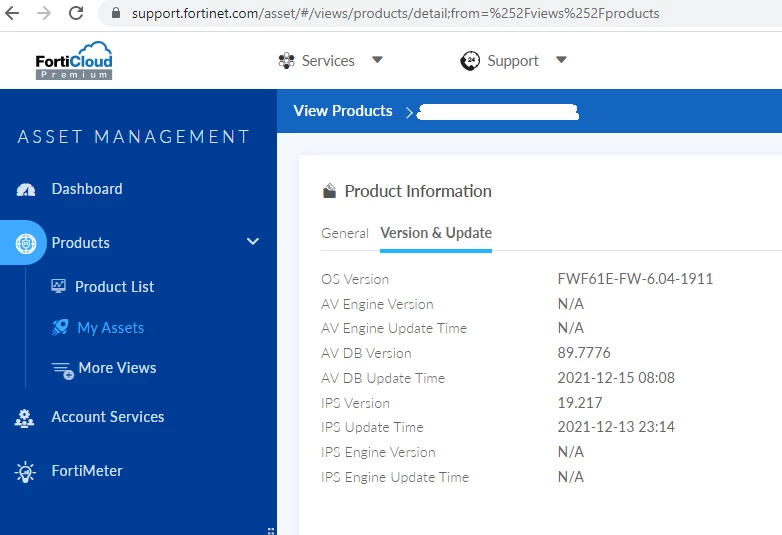Click the Products globe icon
The width and height of the screenshot is (782, 535).
pyautogui.click(x=26, y=243)
